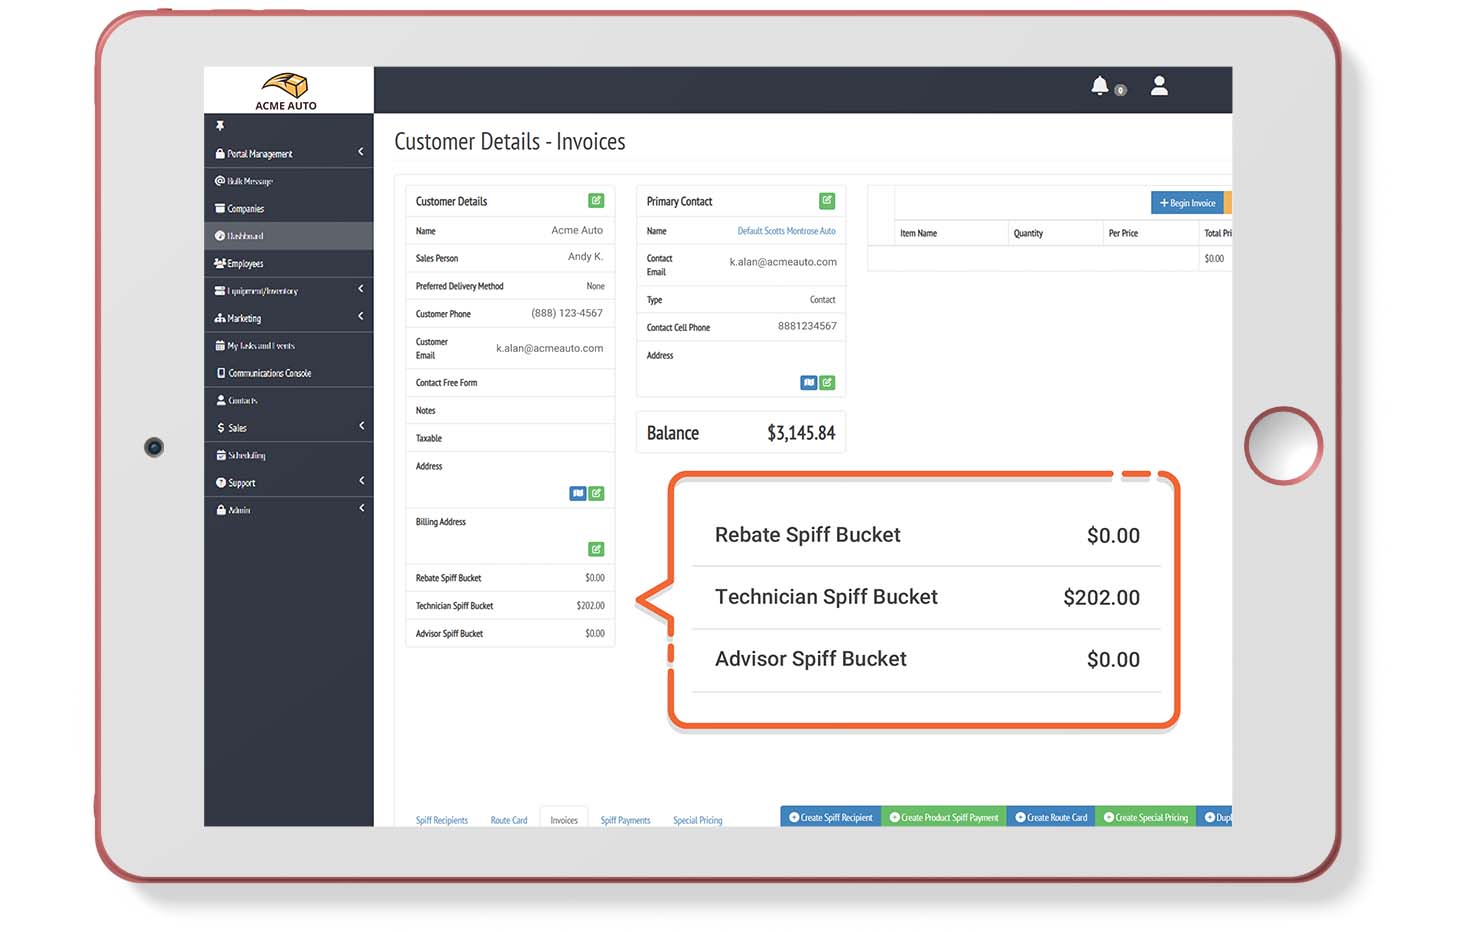
Task: Open the user profile icon
Action: (1159, 86)
